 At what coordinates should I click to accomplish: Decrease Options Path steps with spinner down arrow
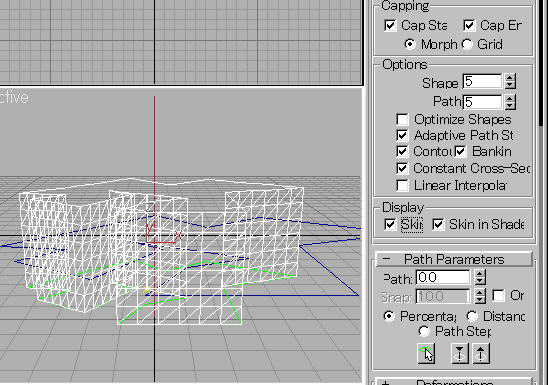tap(510, 106)
